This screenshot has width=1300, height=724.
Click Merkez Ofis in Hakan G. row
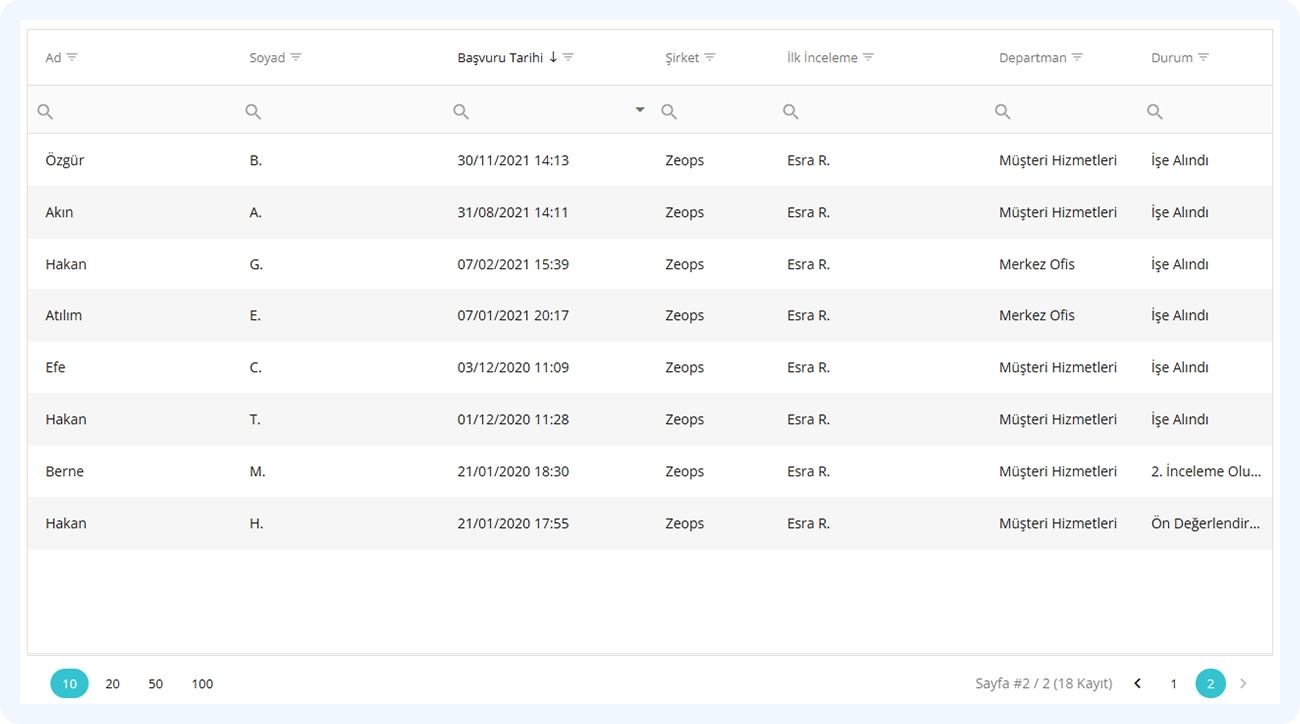tap(1037, 264)
